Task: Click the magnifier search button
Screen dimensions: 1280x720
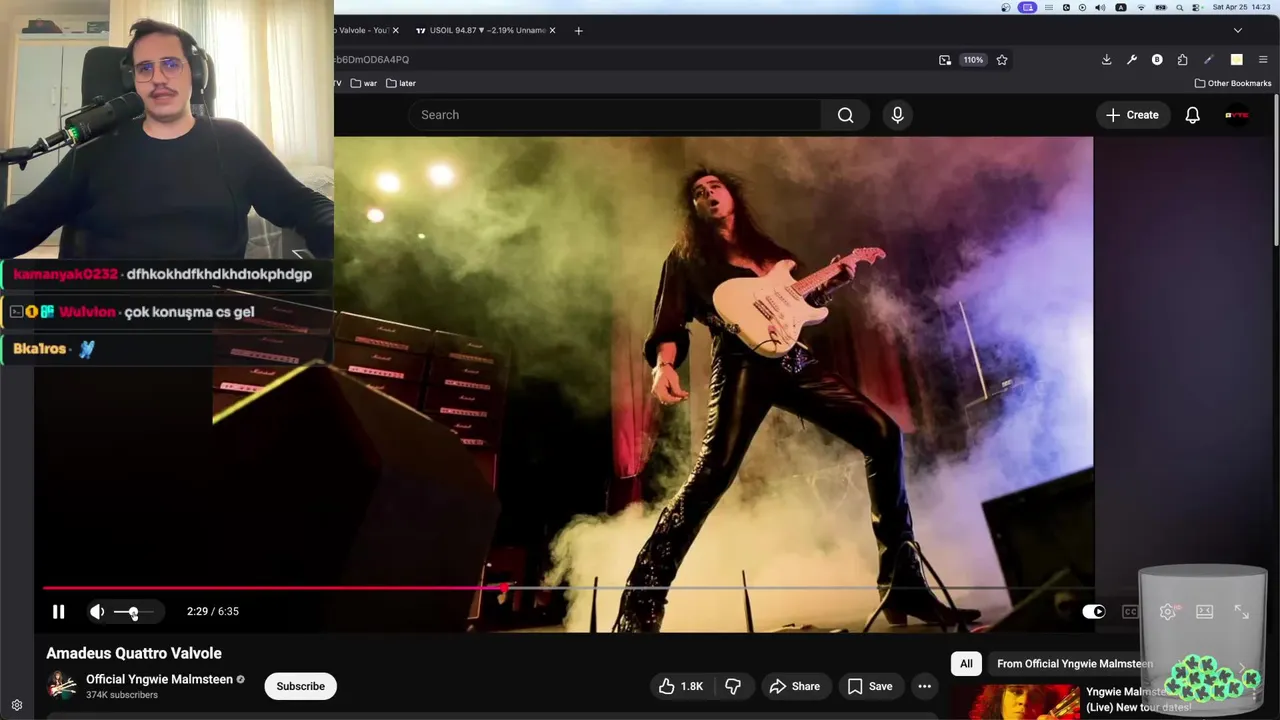Action: click(846, 115)
